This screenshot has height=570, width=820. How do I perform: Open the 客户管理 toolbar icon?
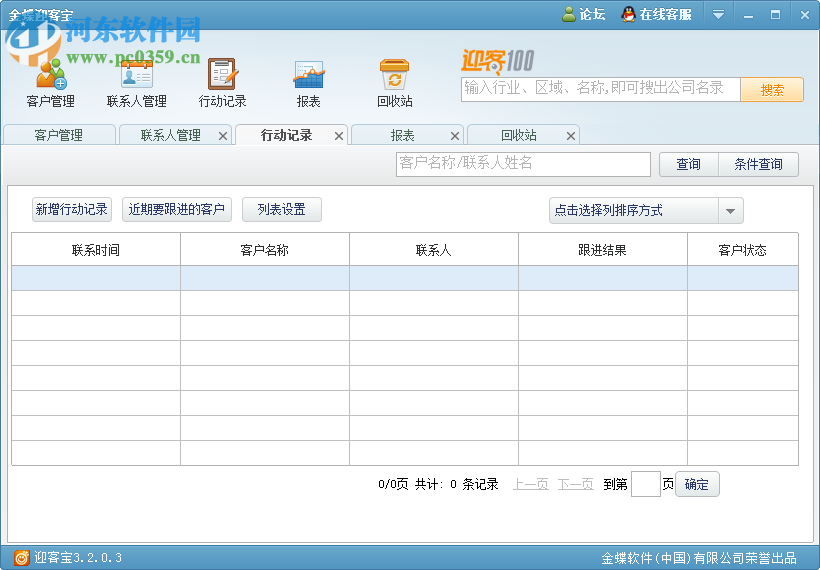coord(51,83)
